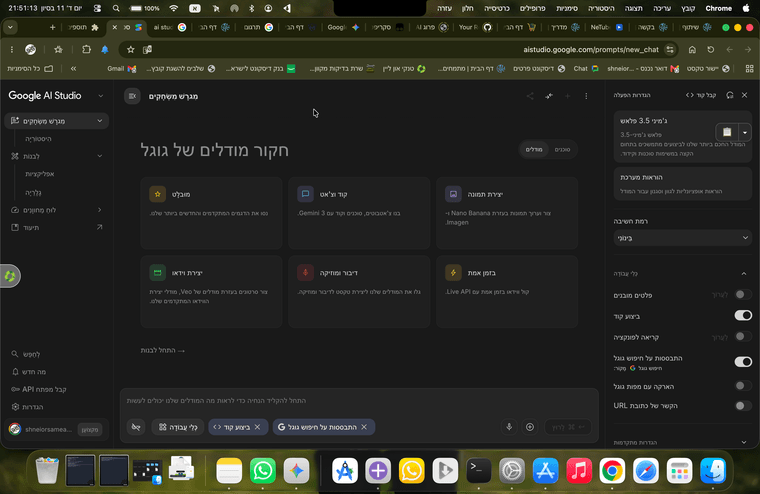The width and height of the screenshot is (760, 494).
Task: Open WhatsApp from the Dock
Action: pyautogui.click(x=263, y=471)
